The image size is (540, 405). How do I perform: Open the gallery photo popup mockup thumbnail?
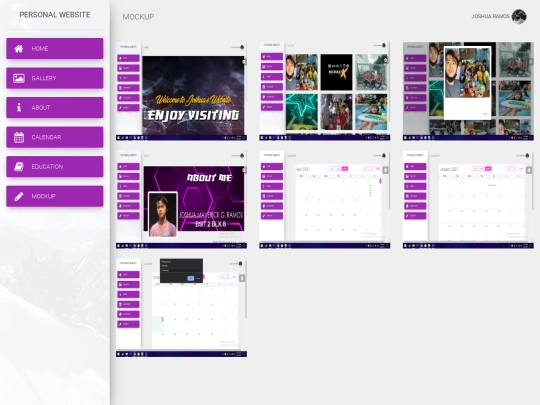pyautogui.click(x=468, y=91)
